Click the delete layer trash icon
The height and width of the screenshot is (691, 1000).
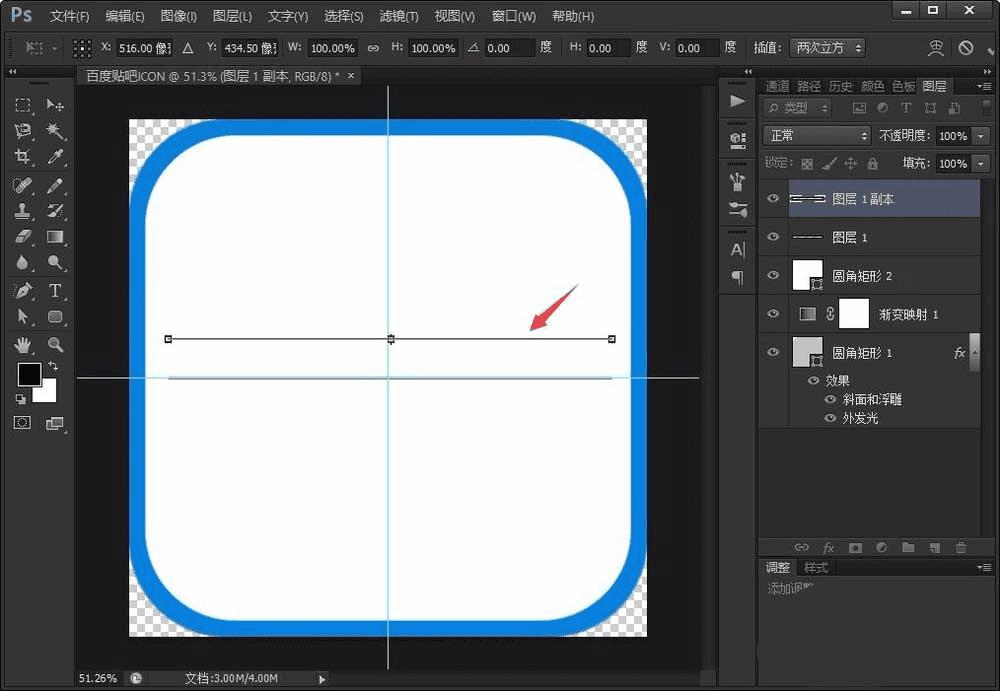tap(961, 548)
